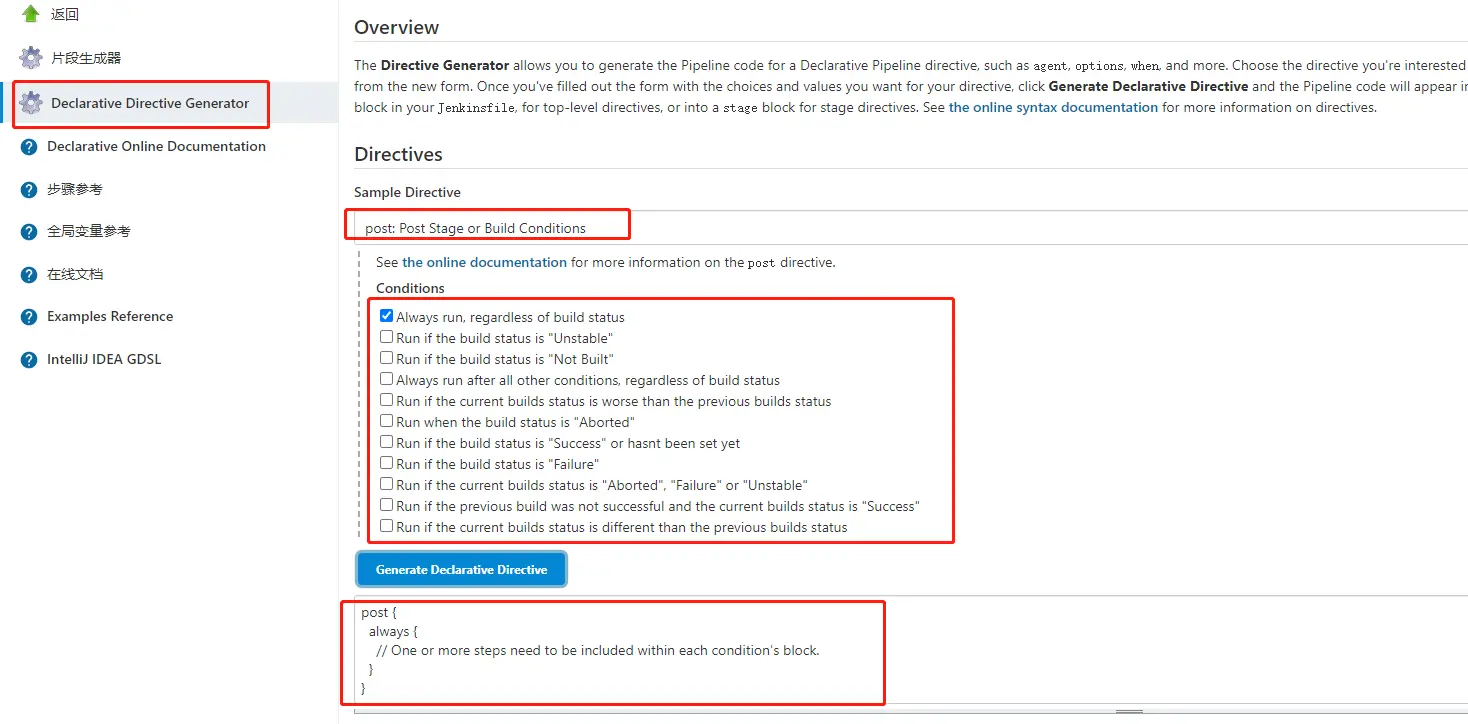1468x724 pixels.
Task: Click the green up-arrow back icon
Action: 31,14
